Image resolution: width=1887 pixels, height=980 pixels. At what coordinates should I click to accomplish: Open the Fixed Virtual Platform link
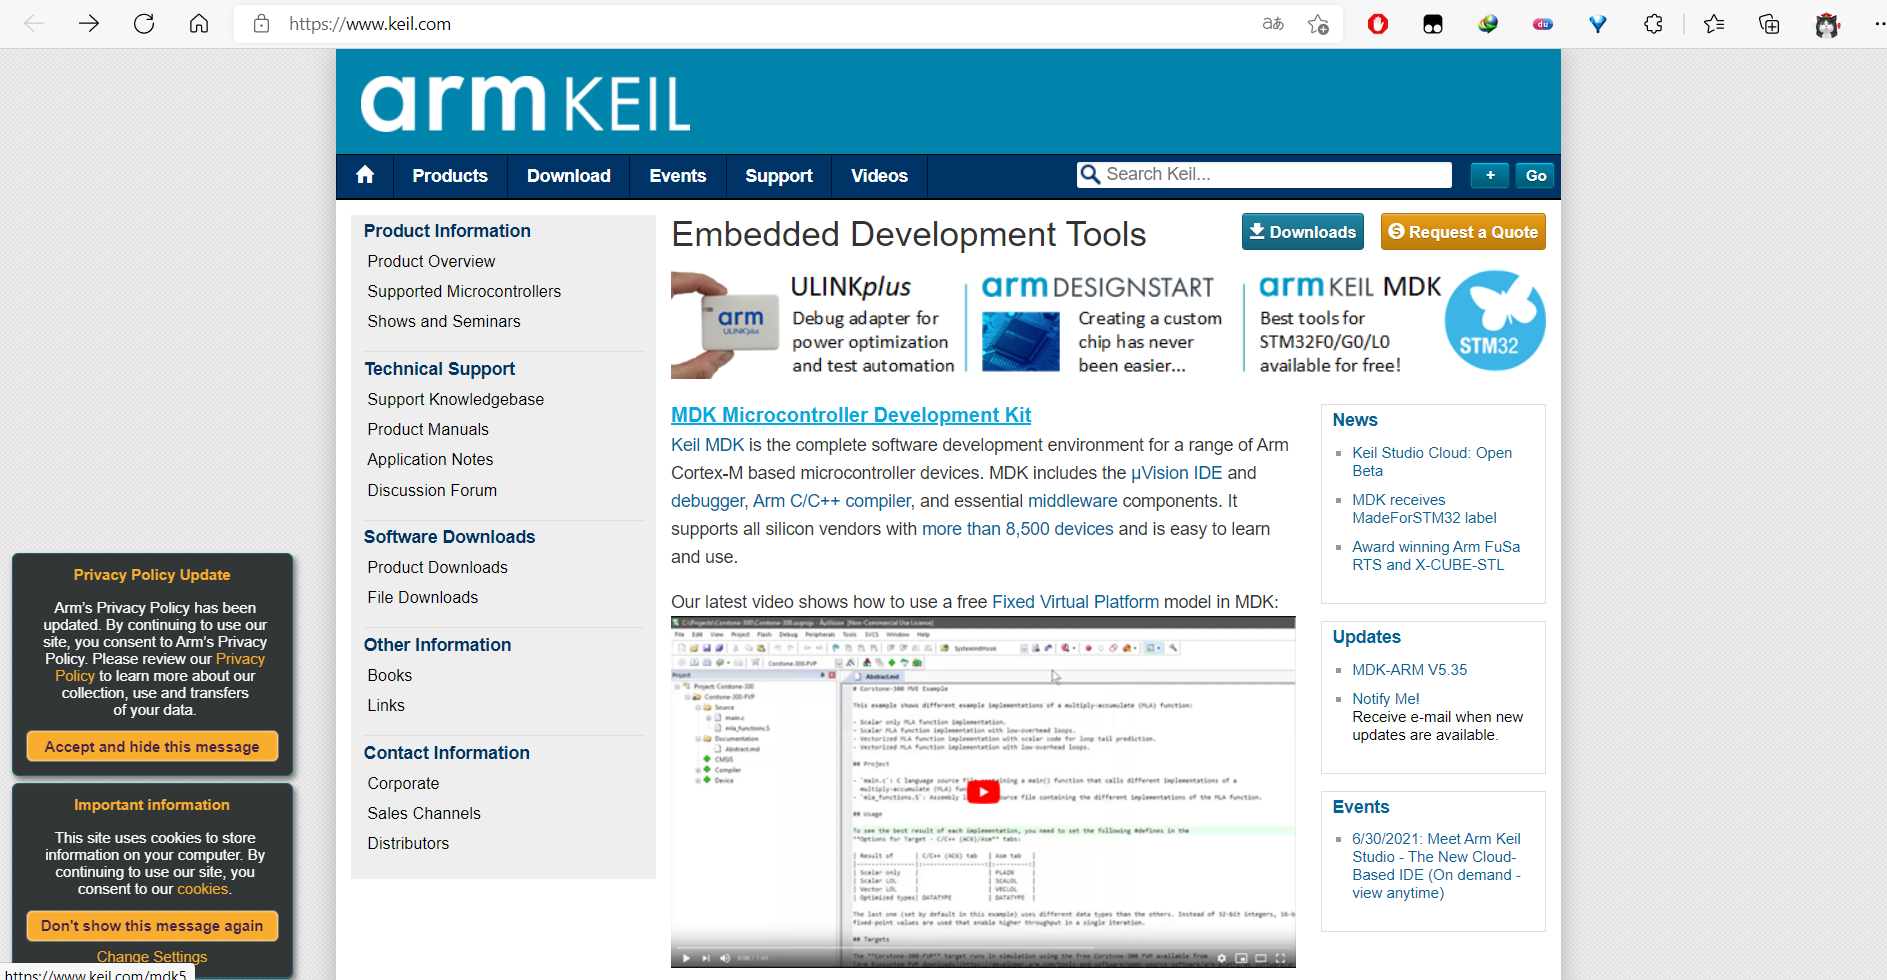coord(1075,602)
